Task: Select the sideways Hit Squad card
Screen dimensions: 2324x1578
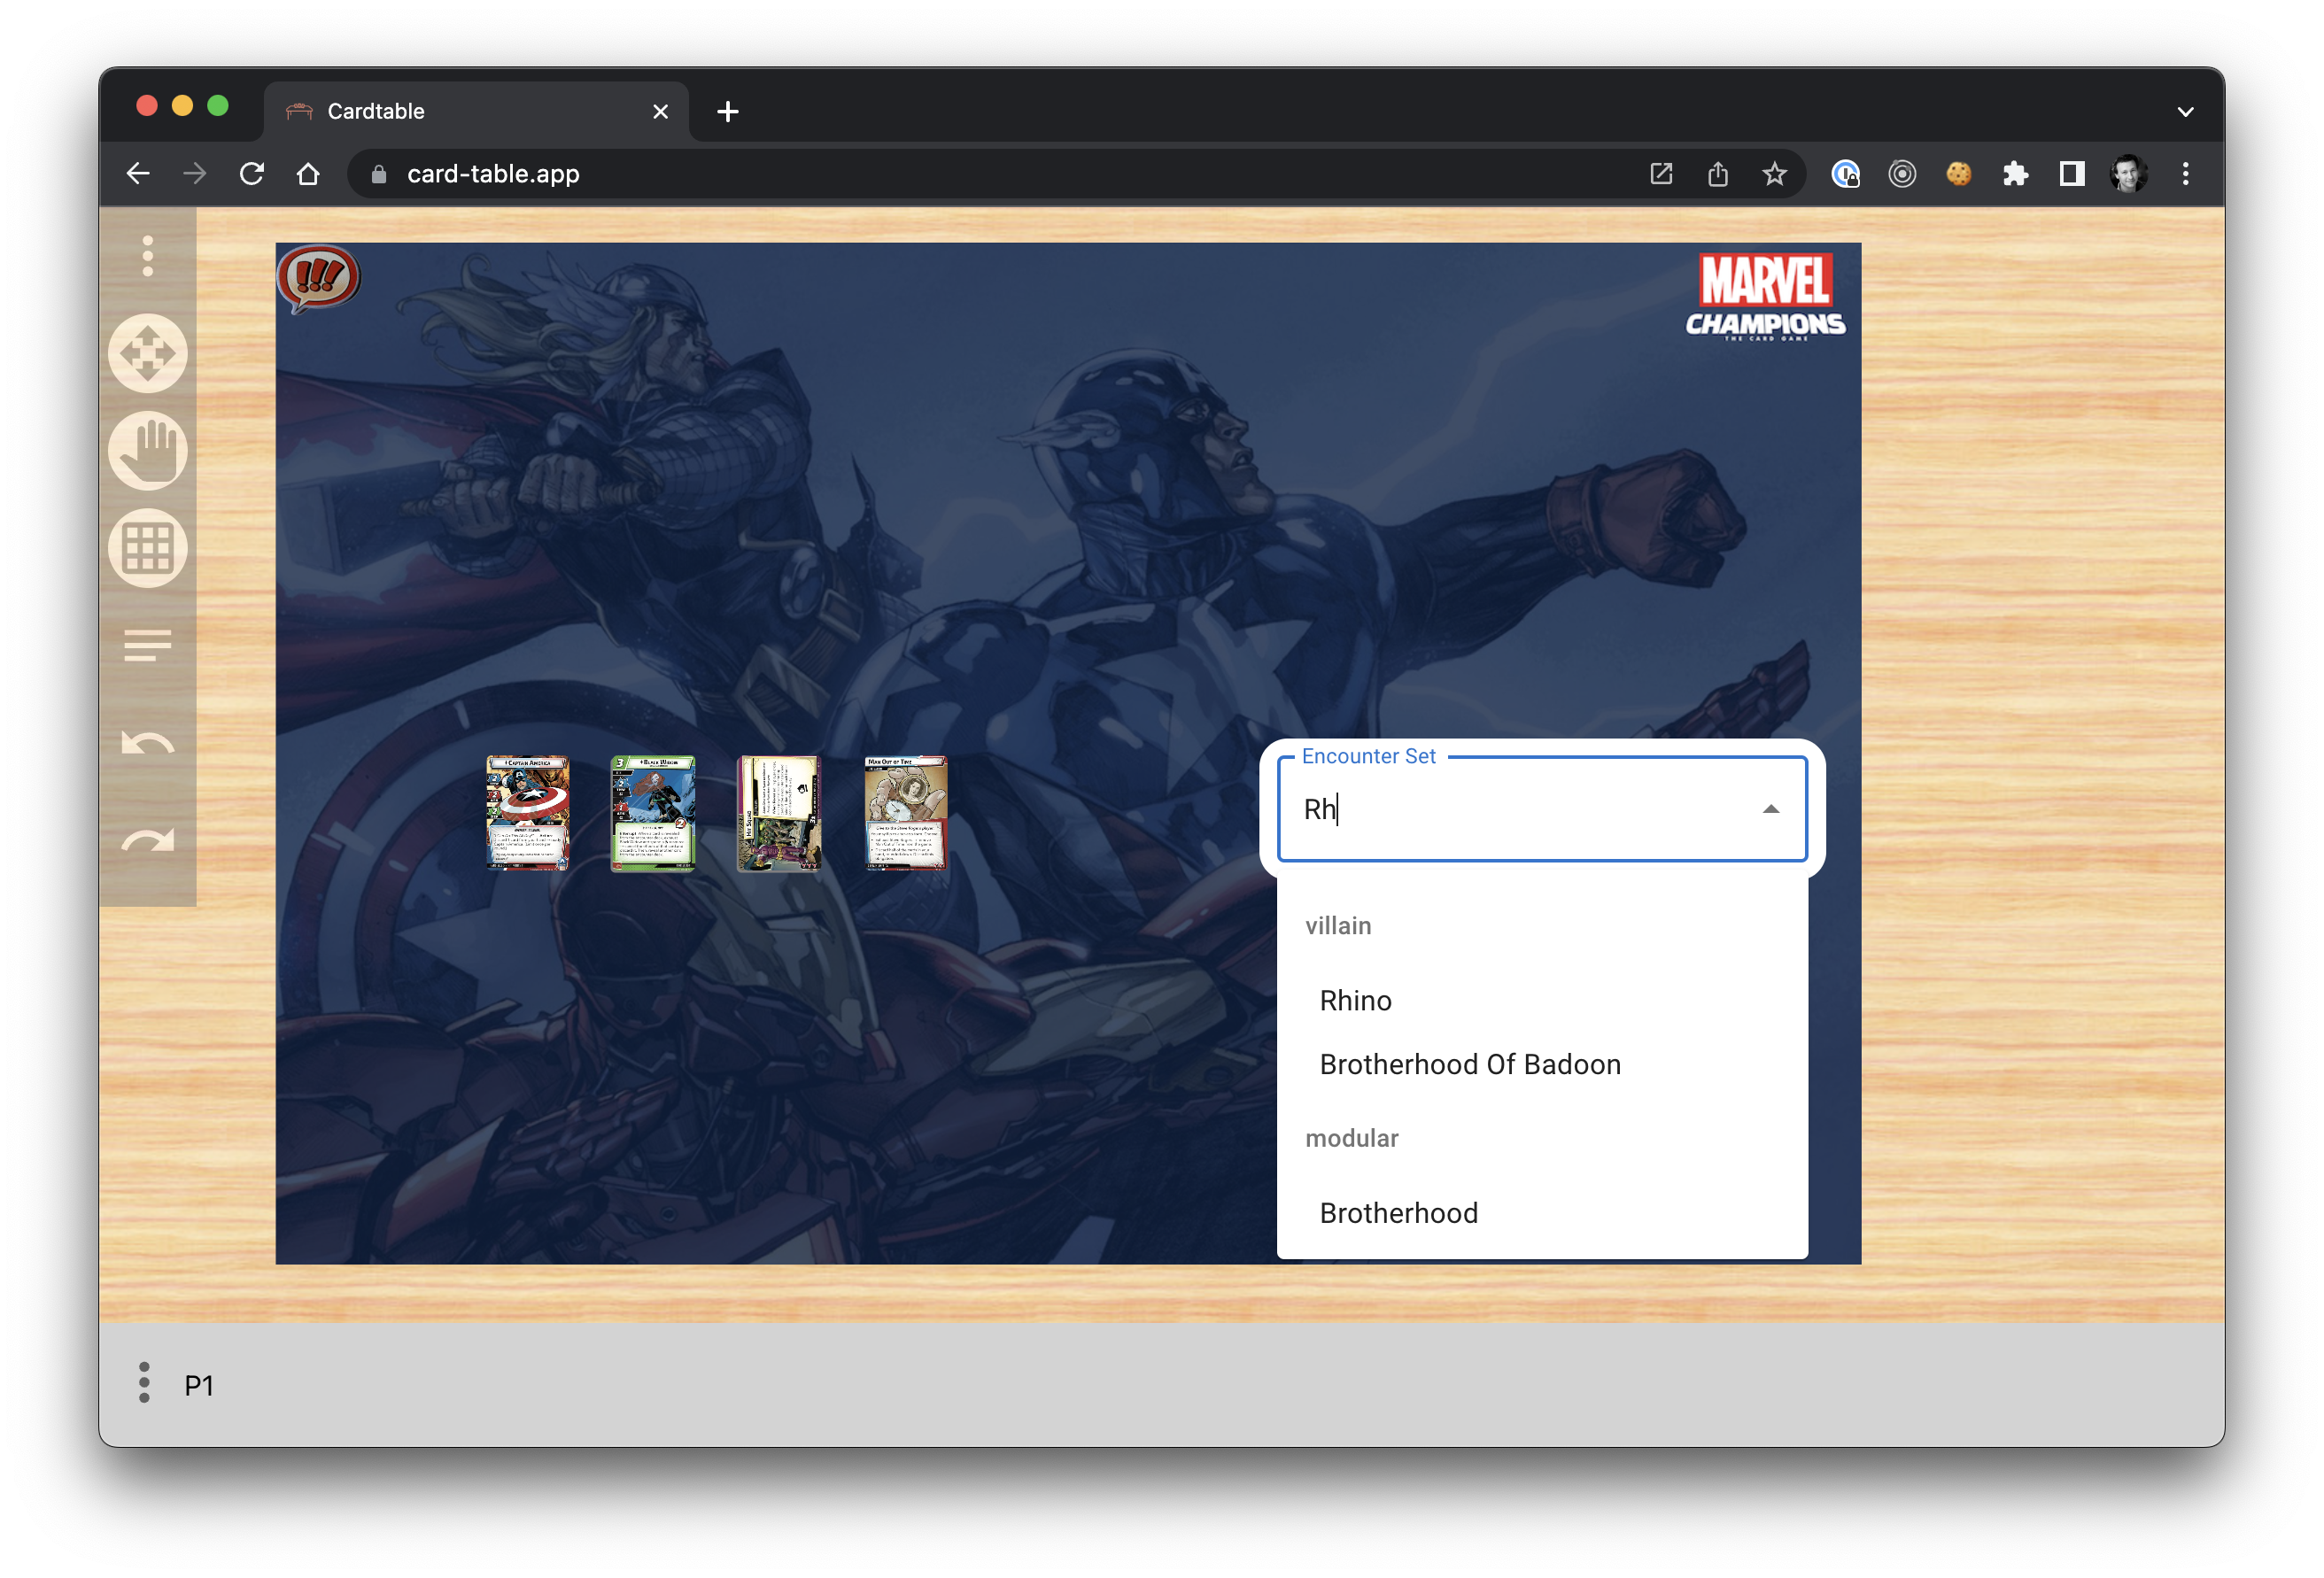Action: click(x=779, y=813)
